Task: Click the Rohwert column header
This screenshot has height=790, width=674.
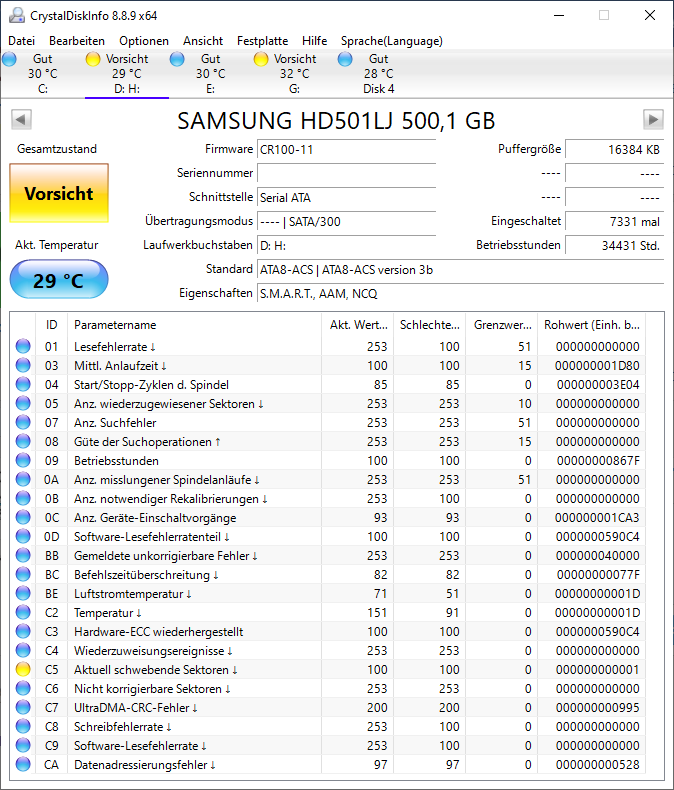Action: click(591, 325)
